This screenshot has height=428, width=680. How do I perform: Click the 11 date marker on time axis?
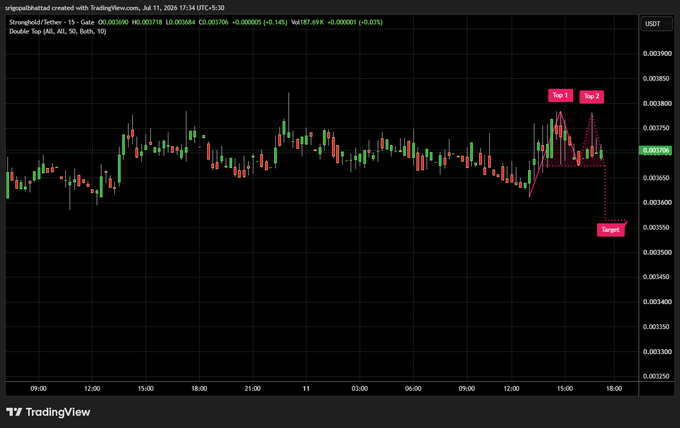306,389
